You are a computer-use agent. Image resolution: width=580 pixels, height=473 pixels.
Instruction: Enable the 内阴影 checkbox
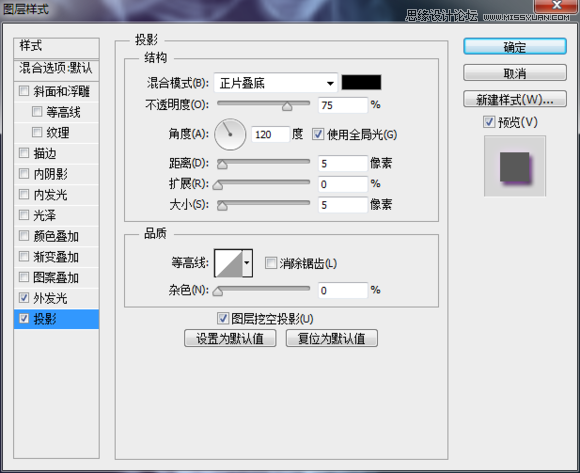click(24, 173)
